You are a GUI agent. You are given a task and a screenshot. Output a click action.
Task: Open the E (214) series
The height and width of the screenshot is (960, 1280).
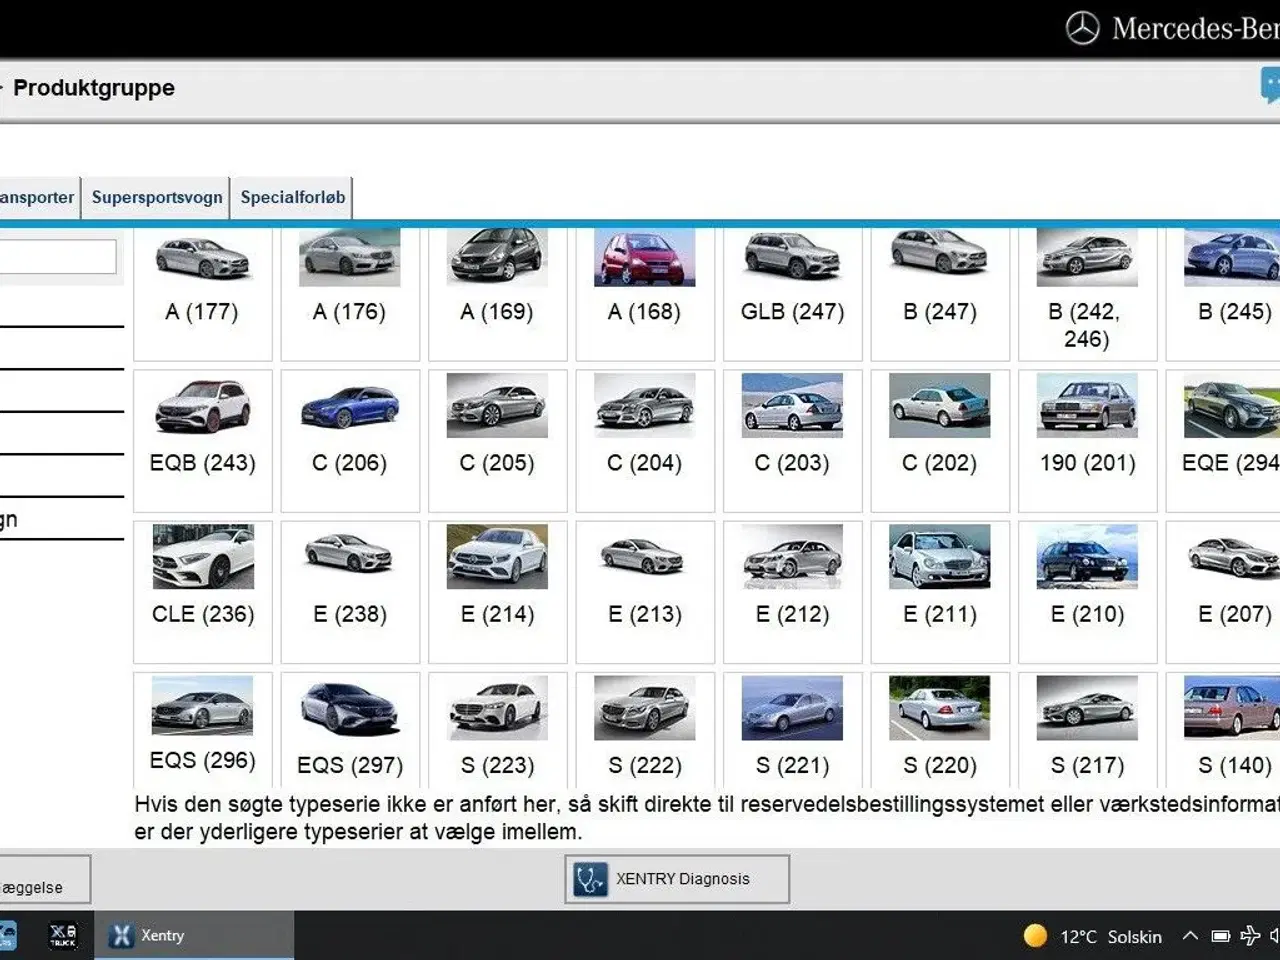coord(497,592)
